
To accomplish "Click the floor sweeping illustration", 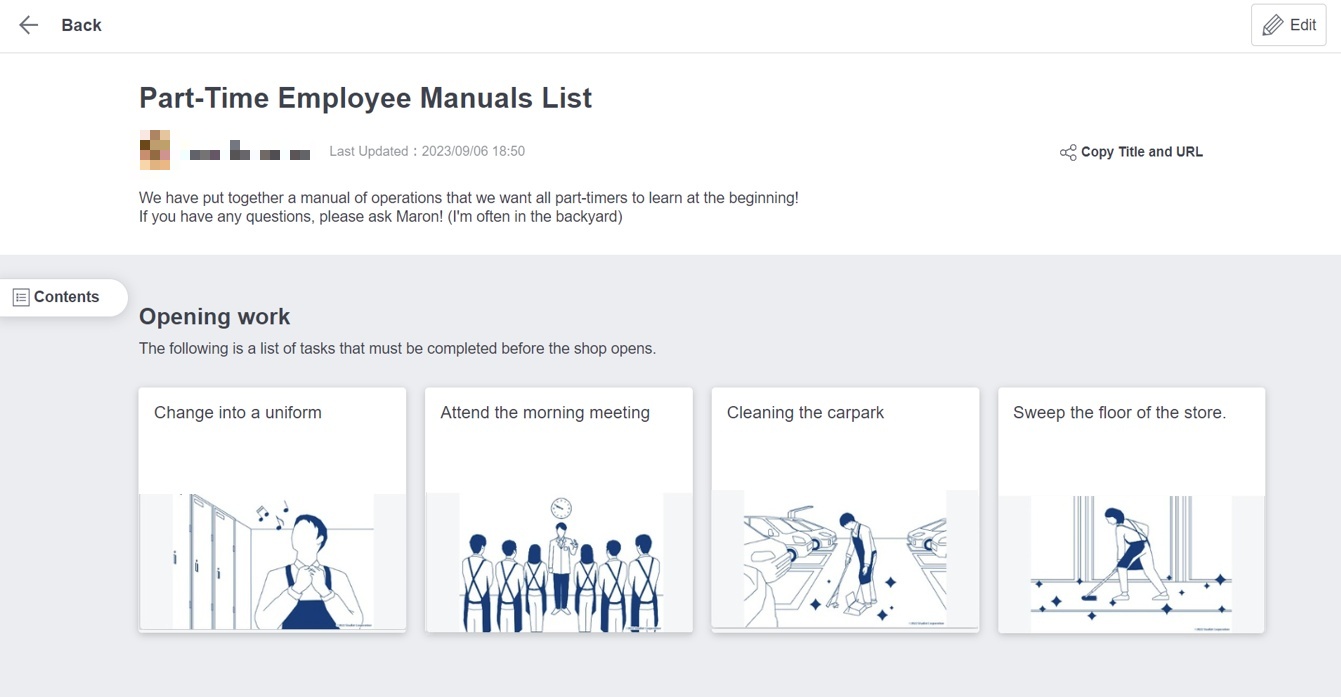I will pos(1131,563).
